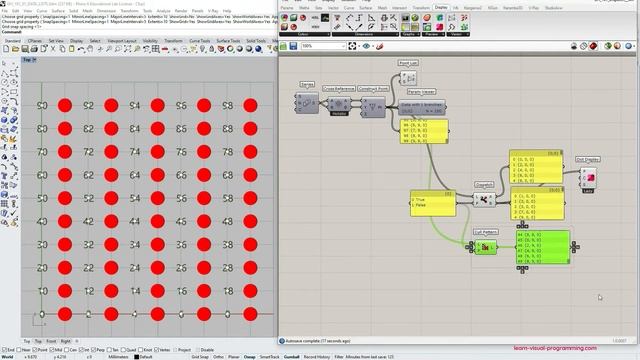The image size is (640, 360).
Task: Click Grasshopper sketch pencil icon
Action: coord(380,46)
